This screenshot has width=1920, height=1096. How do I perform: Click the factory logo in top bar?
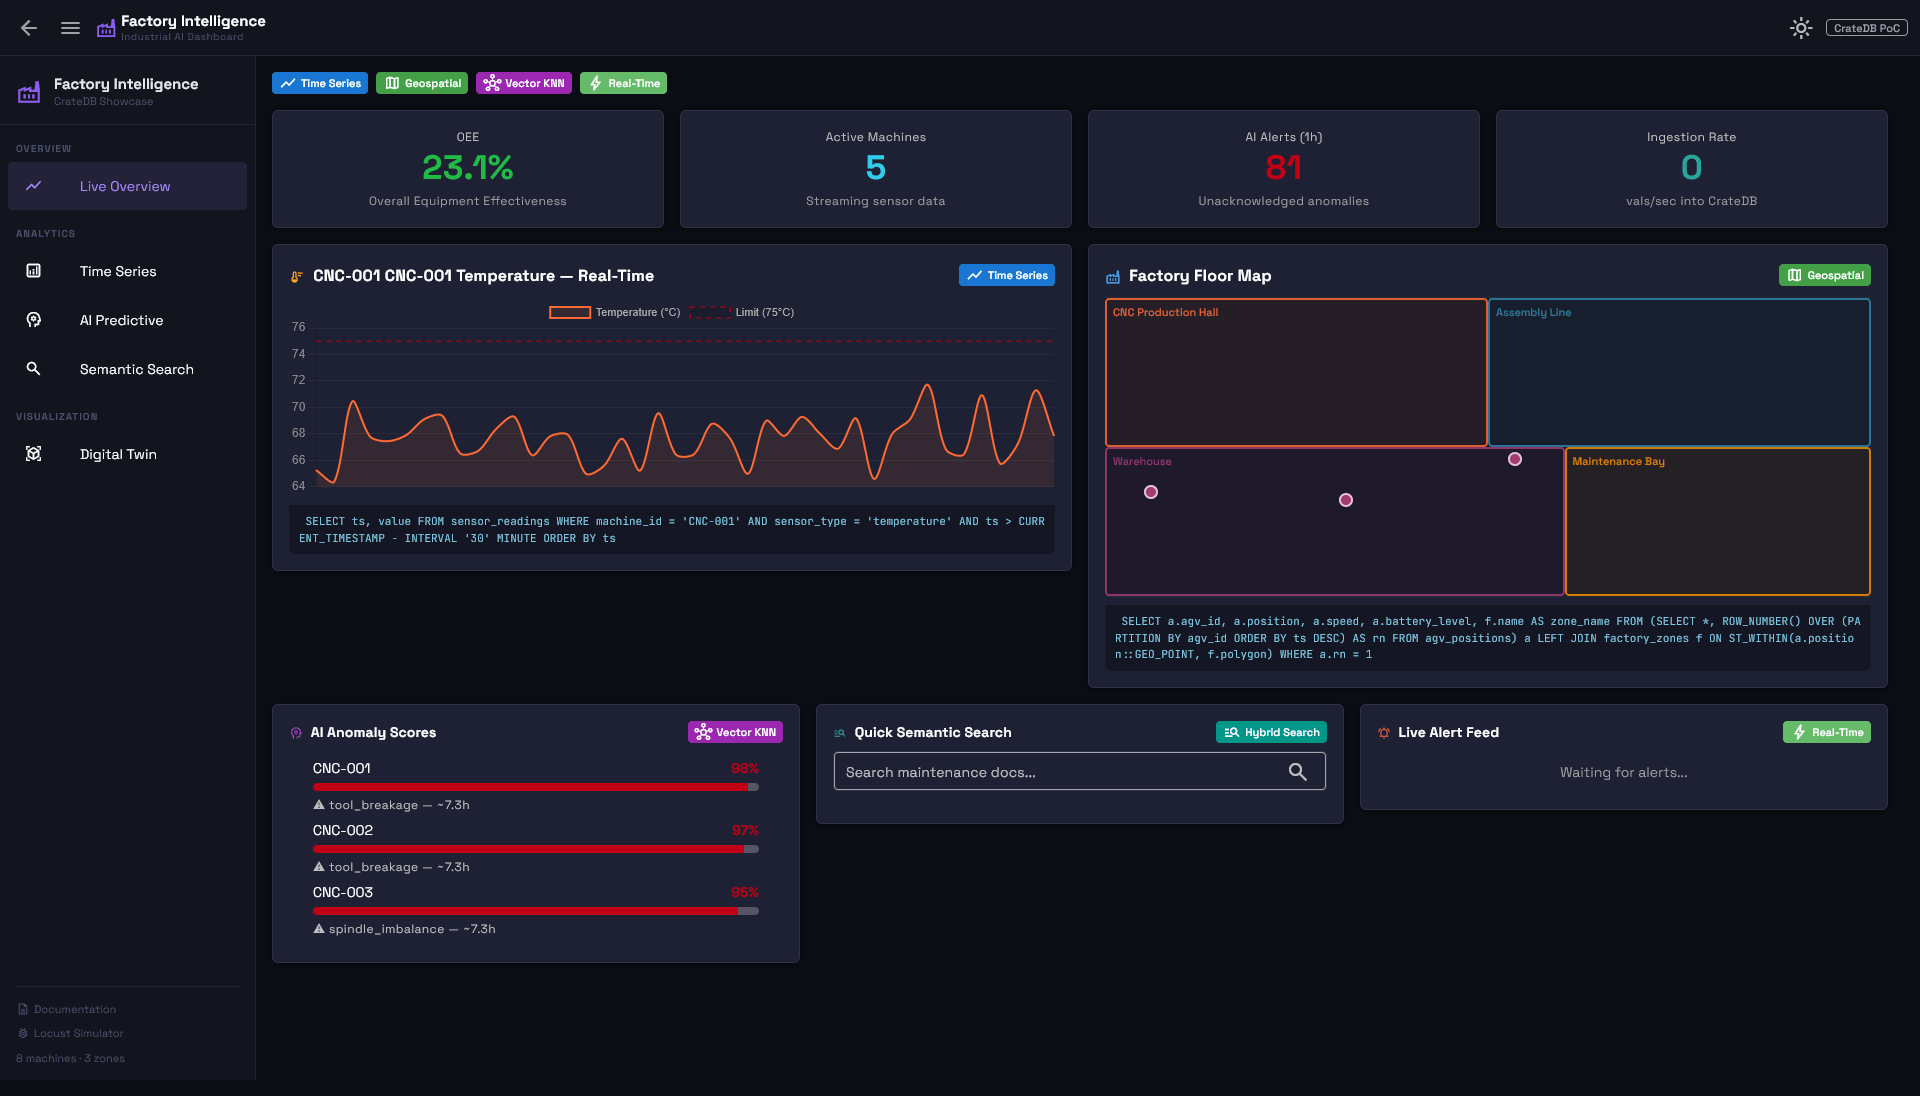pos(106,29)
